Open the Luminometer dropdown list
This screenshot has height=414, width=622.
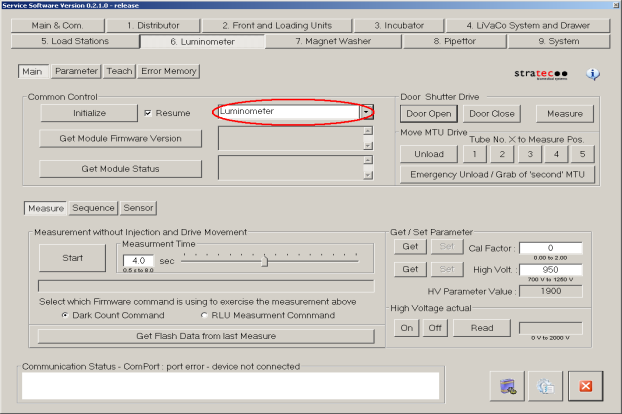(x=367, y=113)
